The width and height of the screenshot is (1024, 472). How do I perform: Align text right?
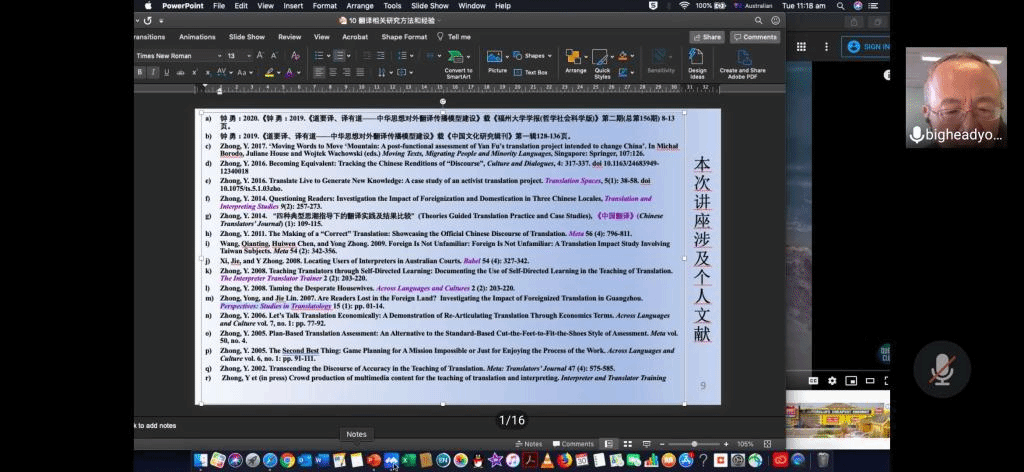coord(346,72)
